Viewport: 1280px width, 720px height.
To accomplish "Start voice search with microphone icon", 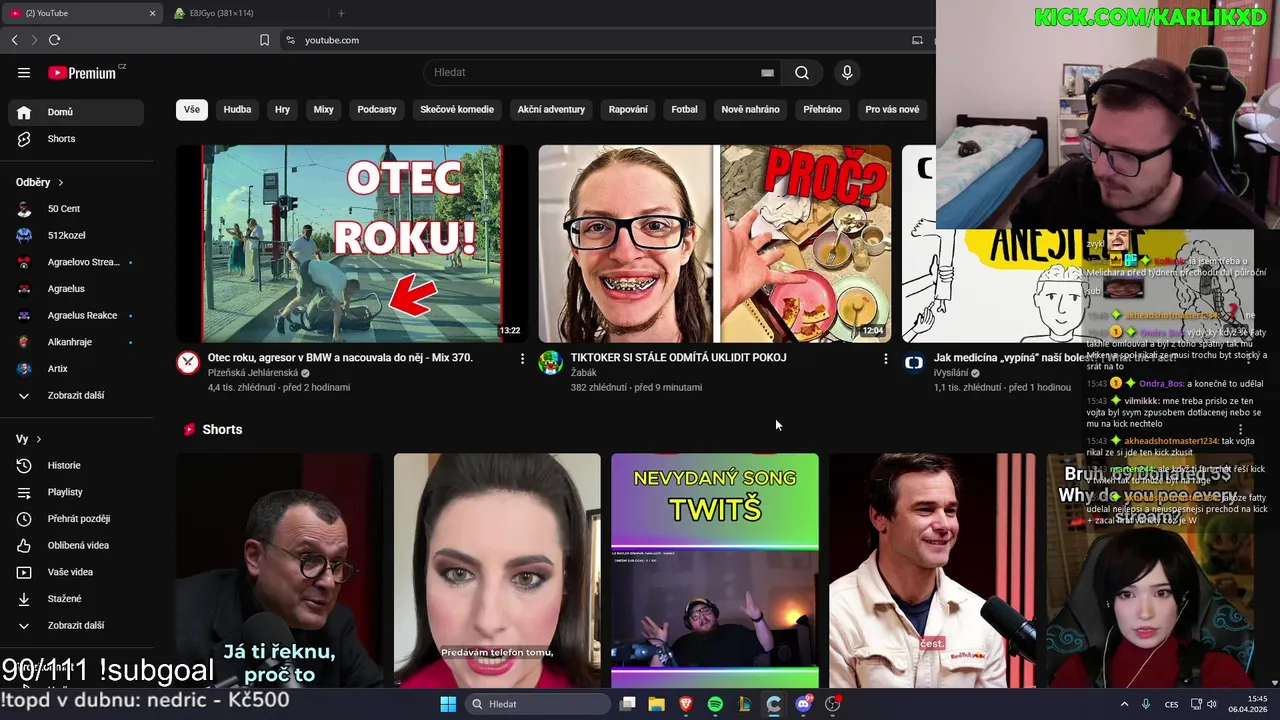I will [x=847, y=72].
